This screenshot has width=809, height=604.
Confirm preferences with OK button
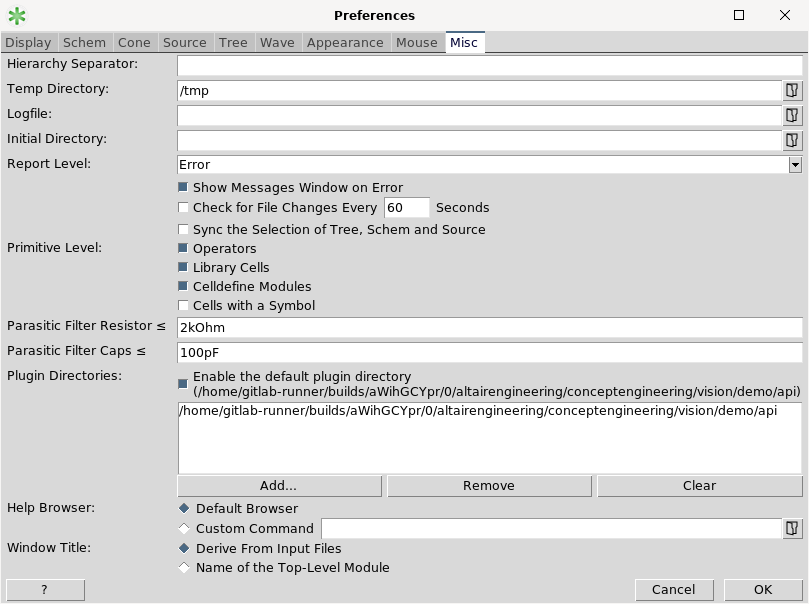click(x=763, y=590)
